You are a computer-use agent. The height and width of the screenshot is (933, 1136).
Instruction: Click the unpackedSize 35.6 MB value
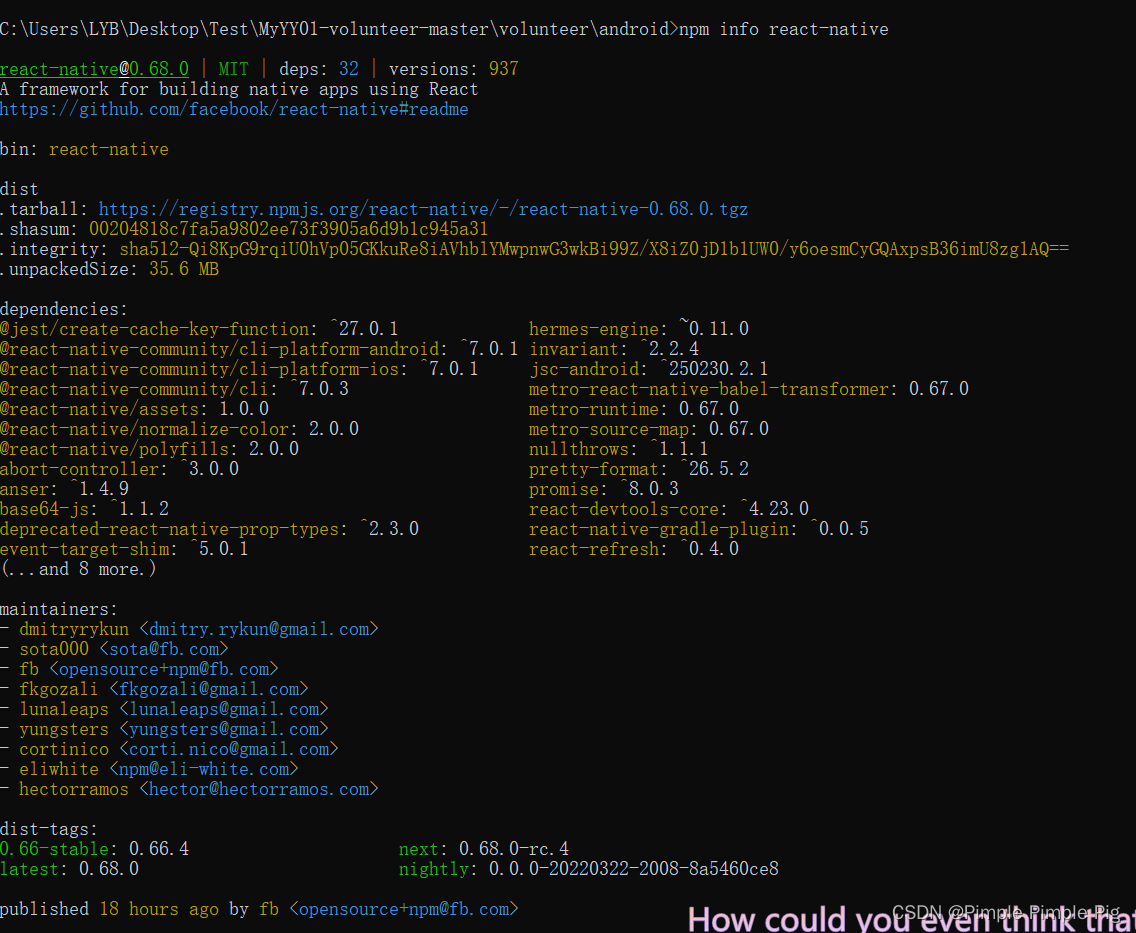[x=184, y=269]
